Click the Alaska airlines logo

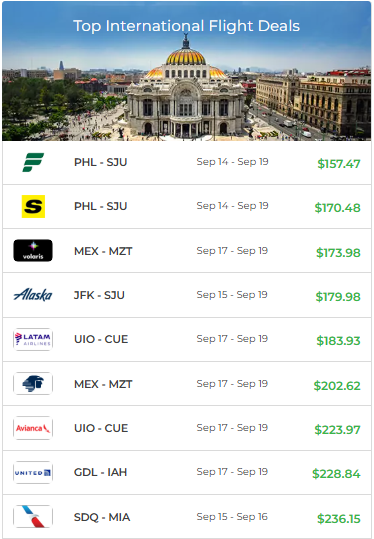point(33,295)
